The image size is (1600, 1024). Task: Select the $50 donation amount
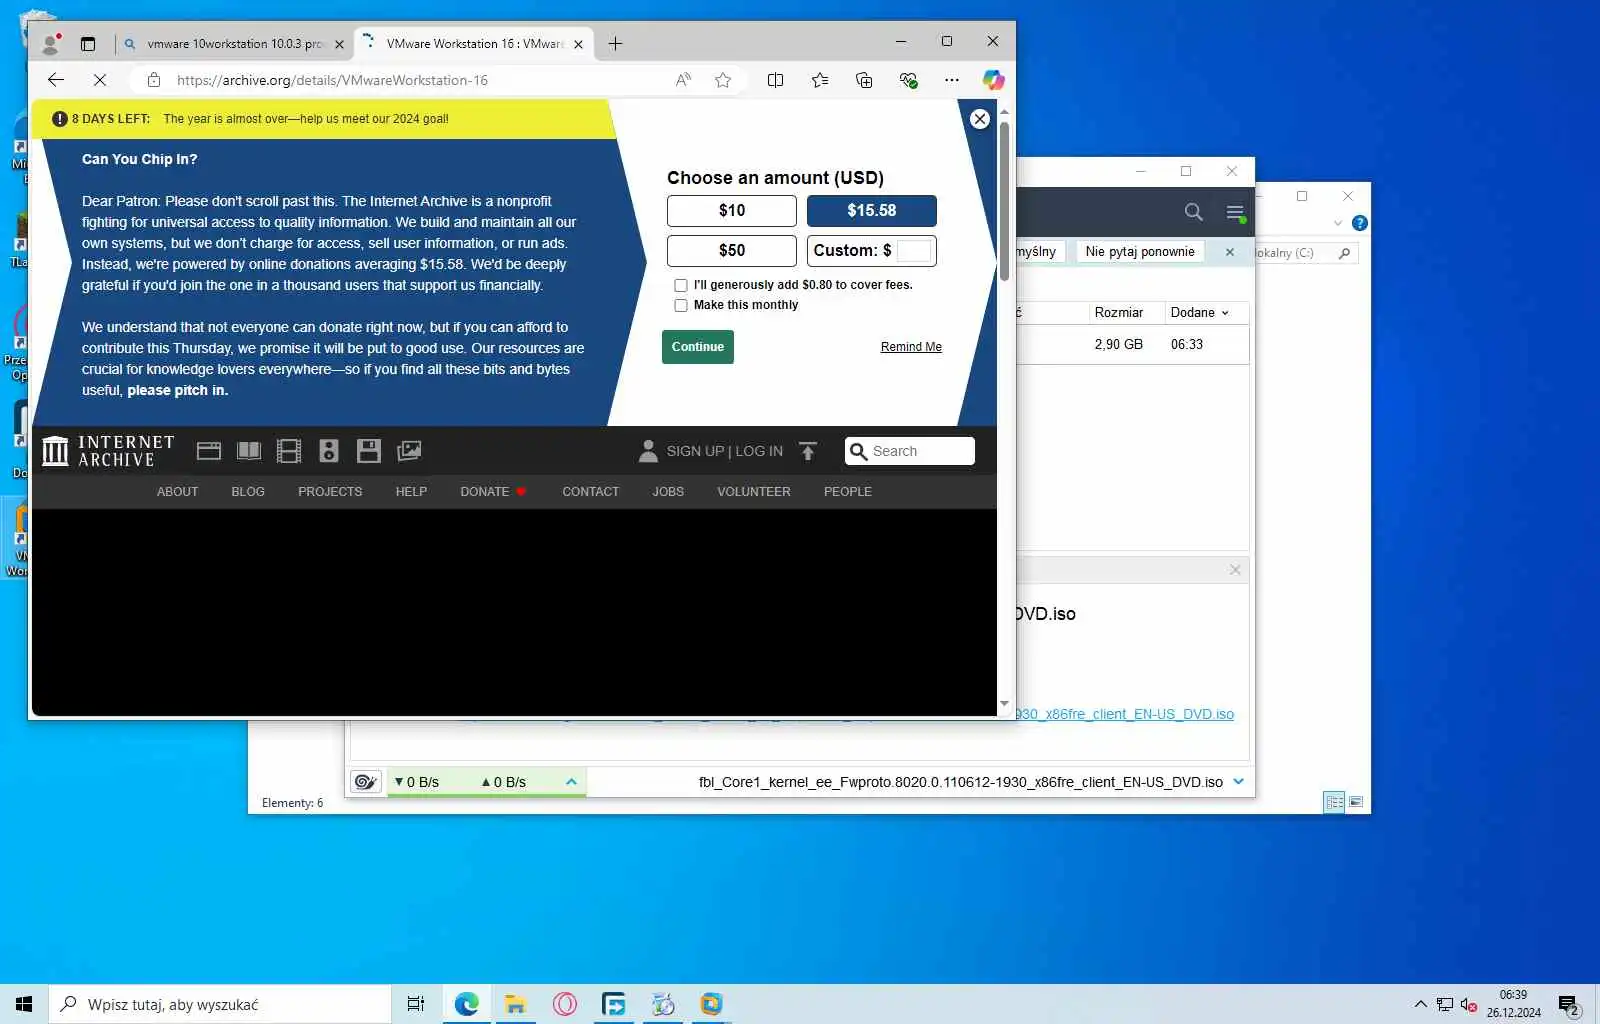coord(732,251)
